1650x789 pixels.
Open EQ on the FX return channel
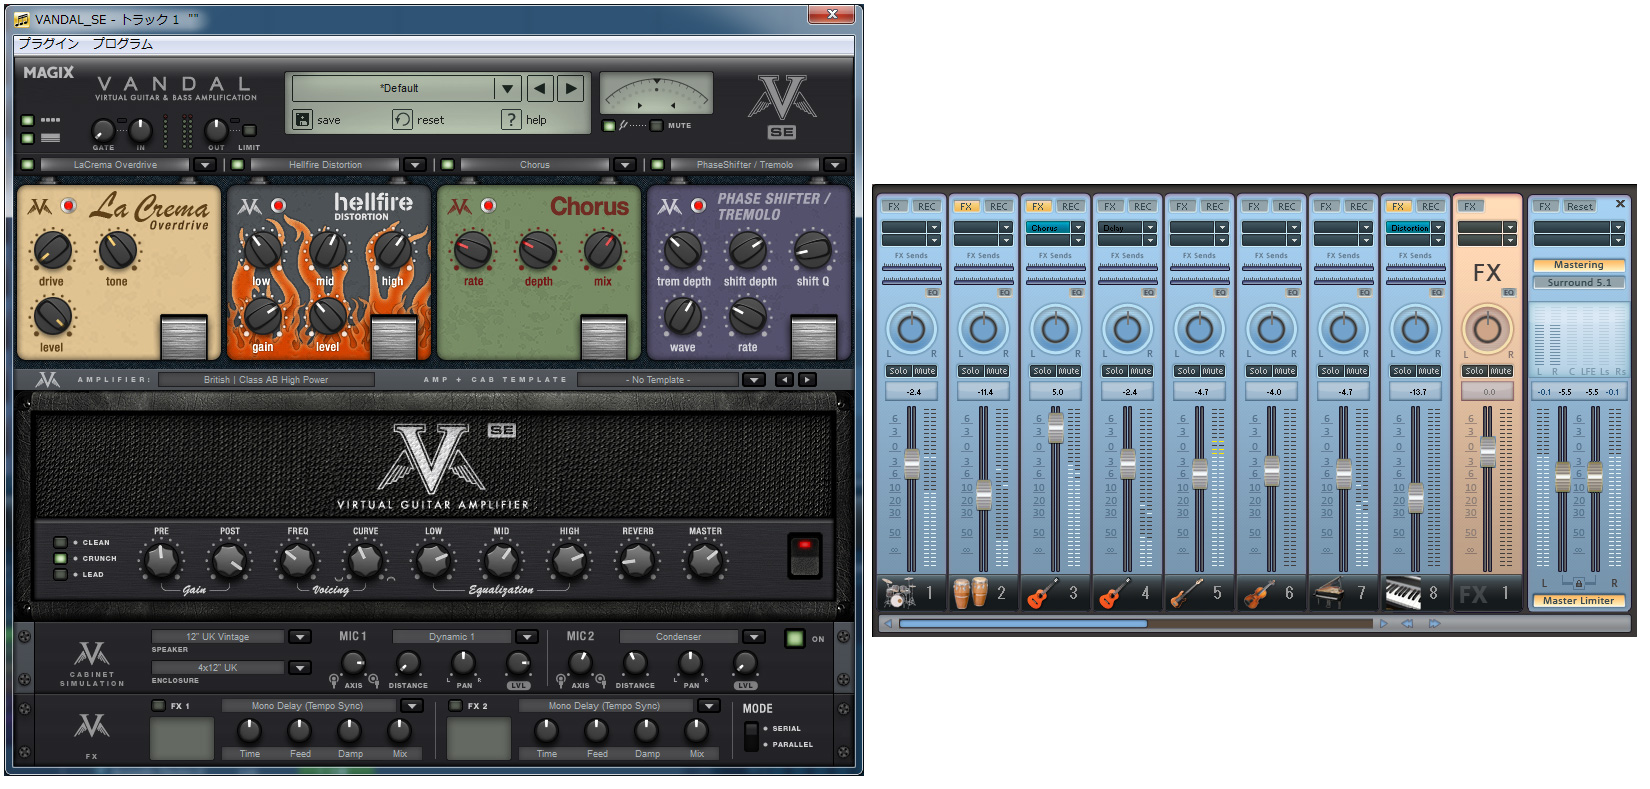click(1508, 293)
